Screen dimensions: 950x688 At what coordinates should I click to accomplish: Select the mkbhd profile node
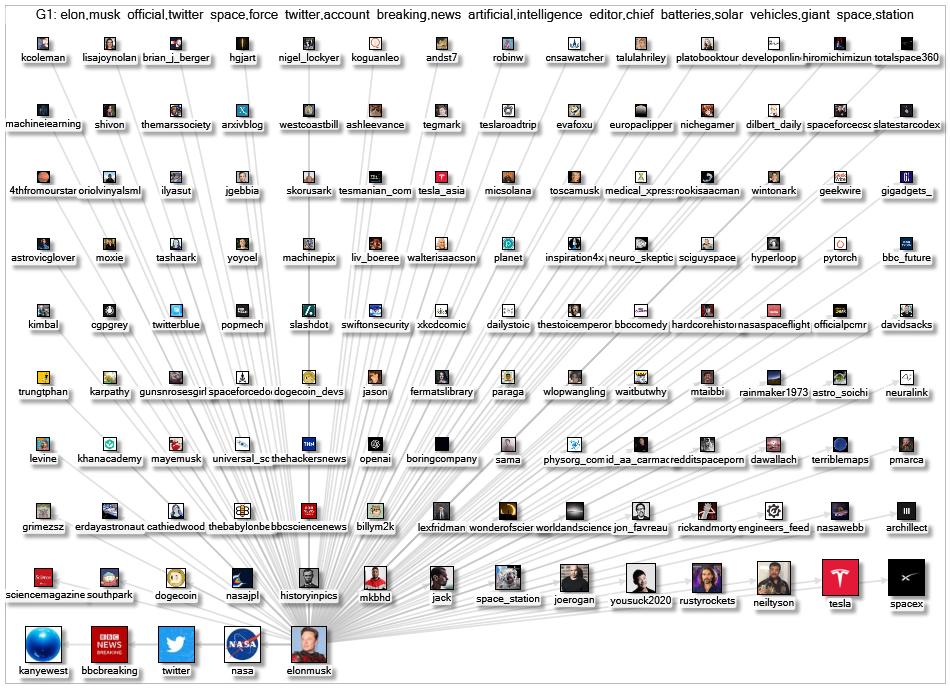pos(375,578)
